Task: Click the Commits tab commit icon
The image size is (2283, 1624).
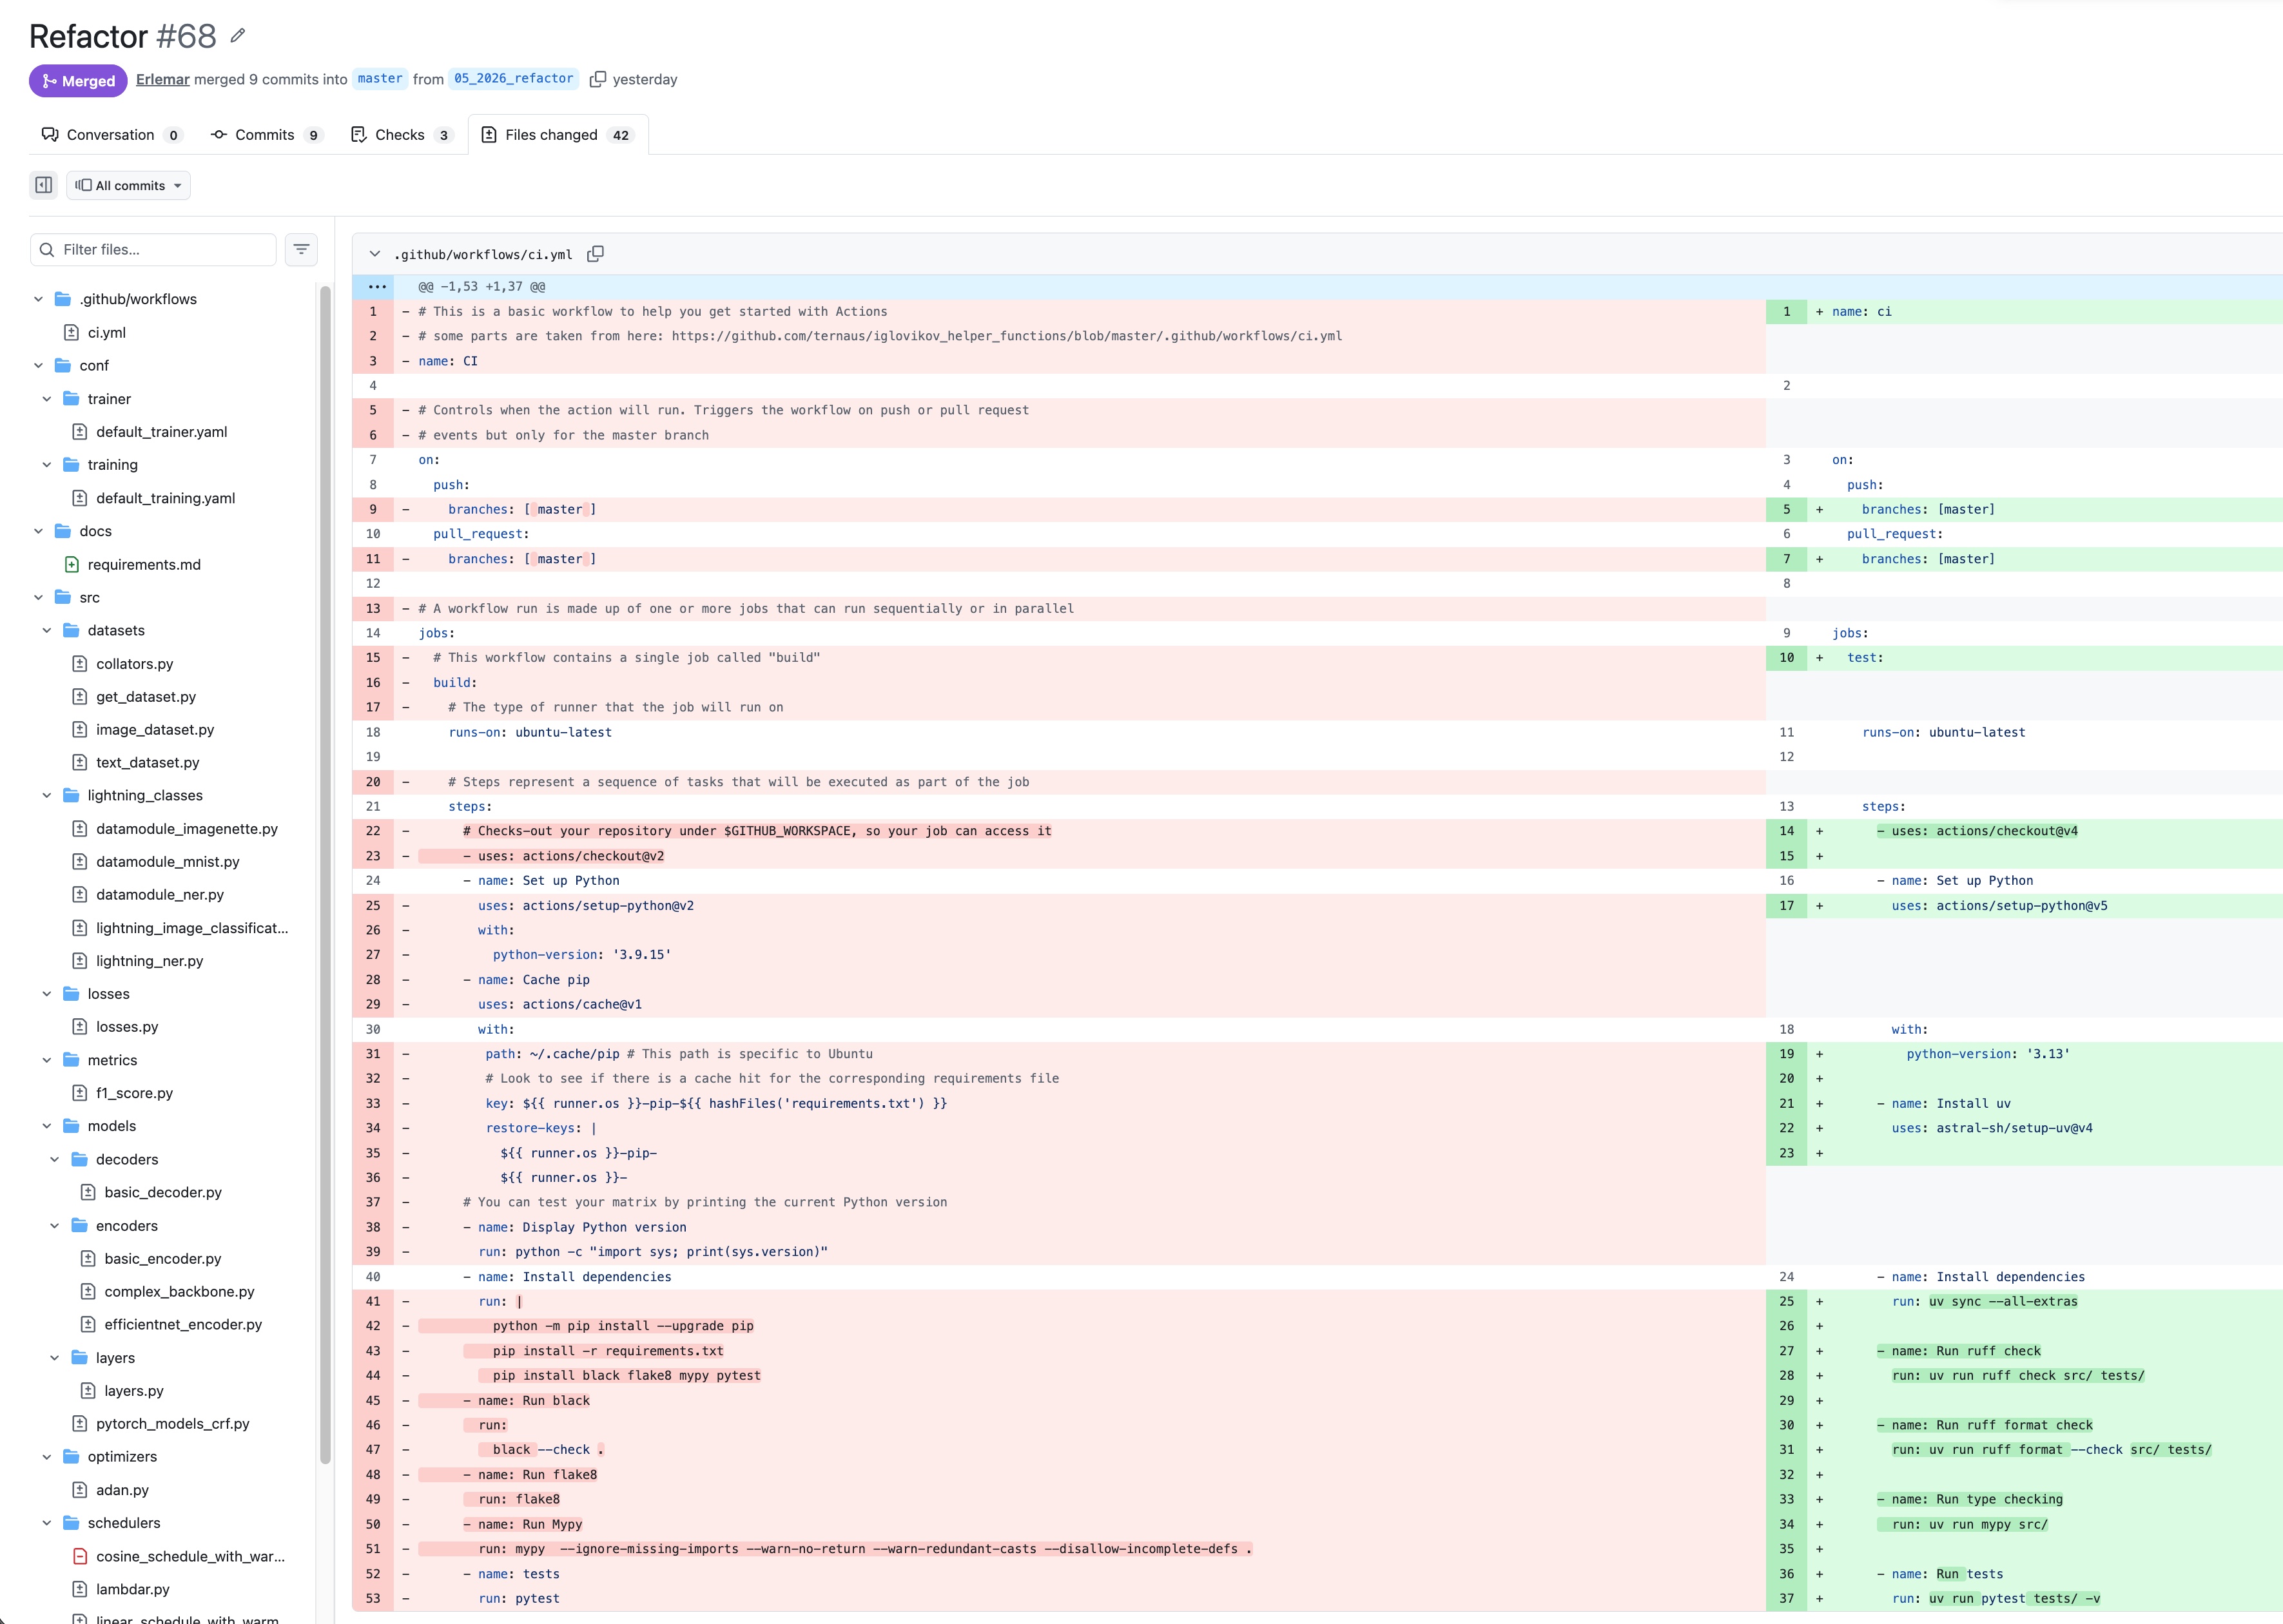Action: click(219, 134)
